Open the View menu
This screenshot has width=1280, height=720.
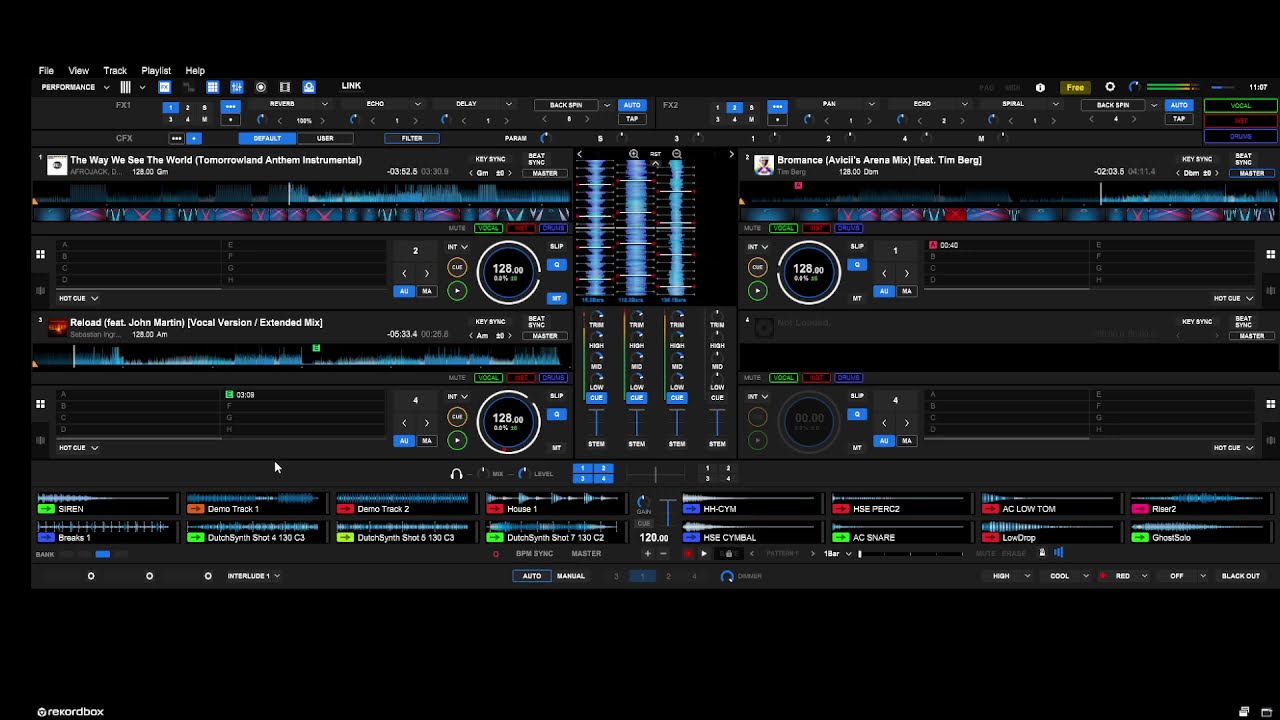78,71
